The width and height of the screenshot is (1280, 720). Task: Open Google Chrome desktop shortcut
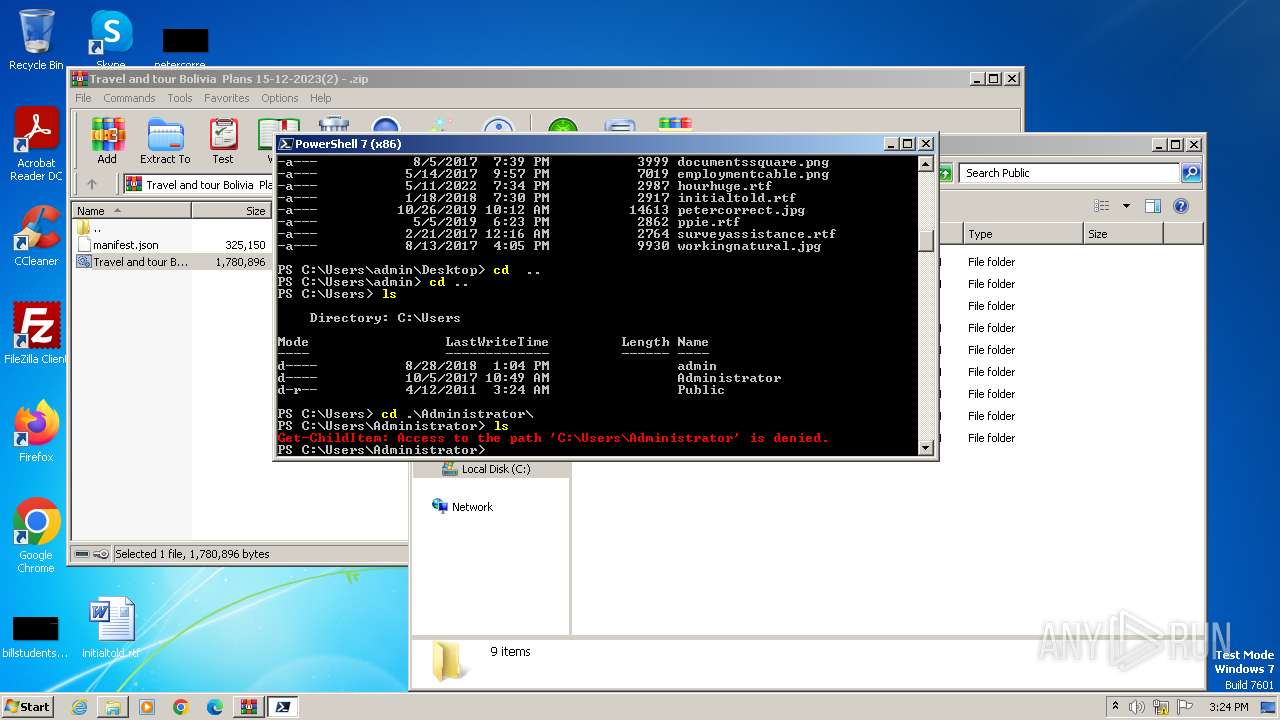(x=36, y=535)
